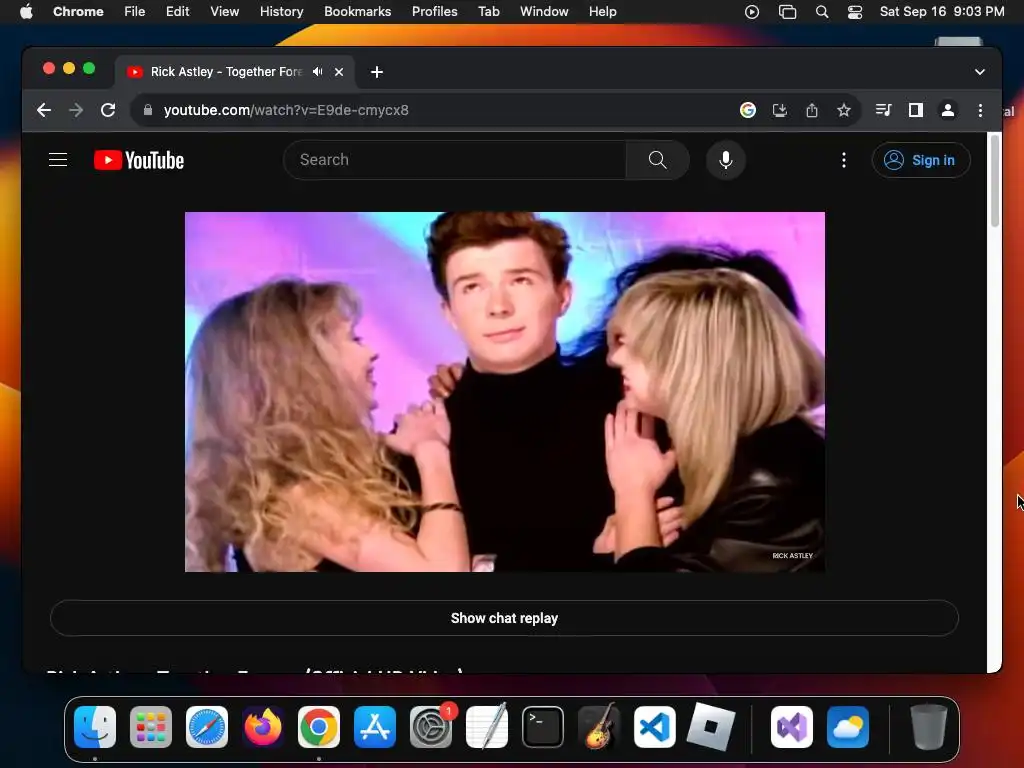Image resolution: width=1024 pixels, height=768 pixels.
Task: Click Chrome icon in the Dock
Action: pos(319,727)
